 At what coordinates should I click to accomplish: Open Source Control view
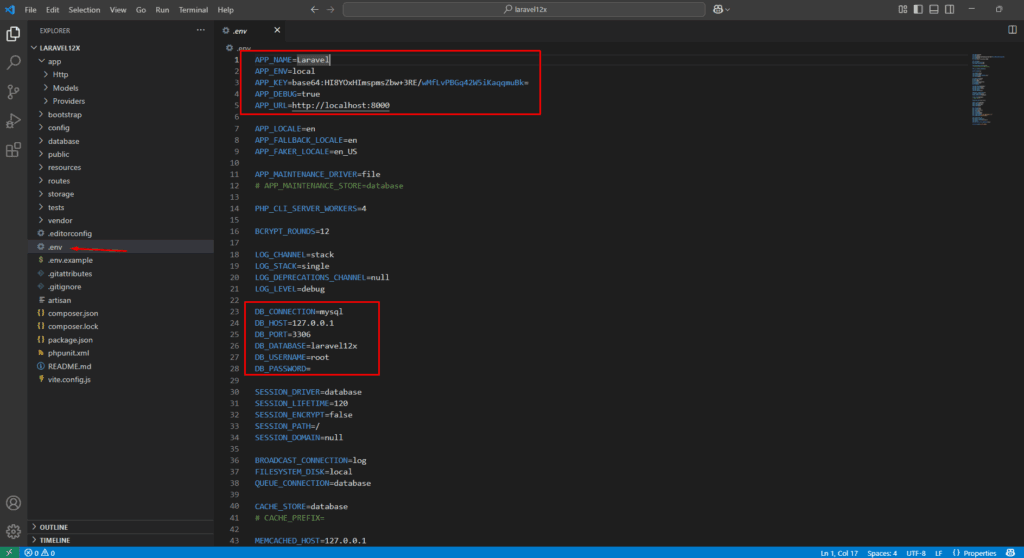pos(14,91)
